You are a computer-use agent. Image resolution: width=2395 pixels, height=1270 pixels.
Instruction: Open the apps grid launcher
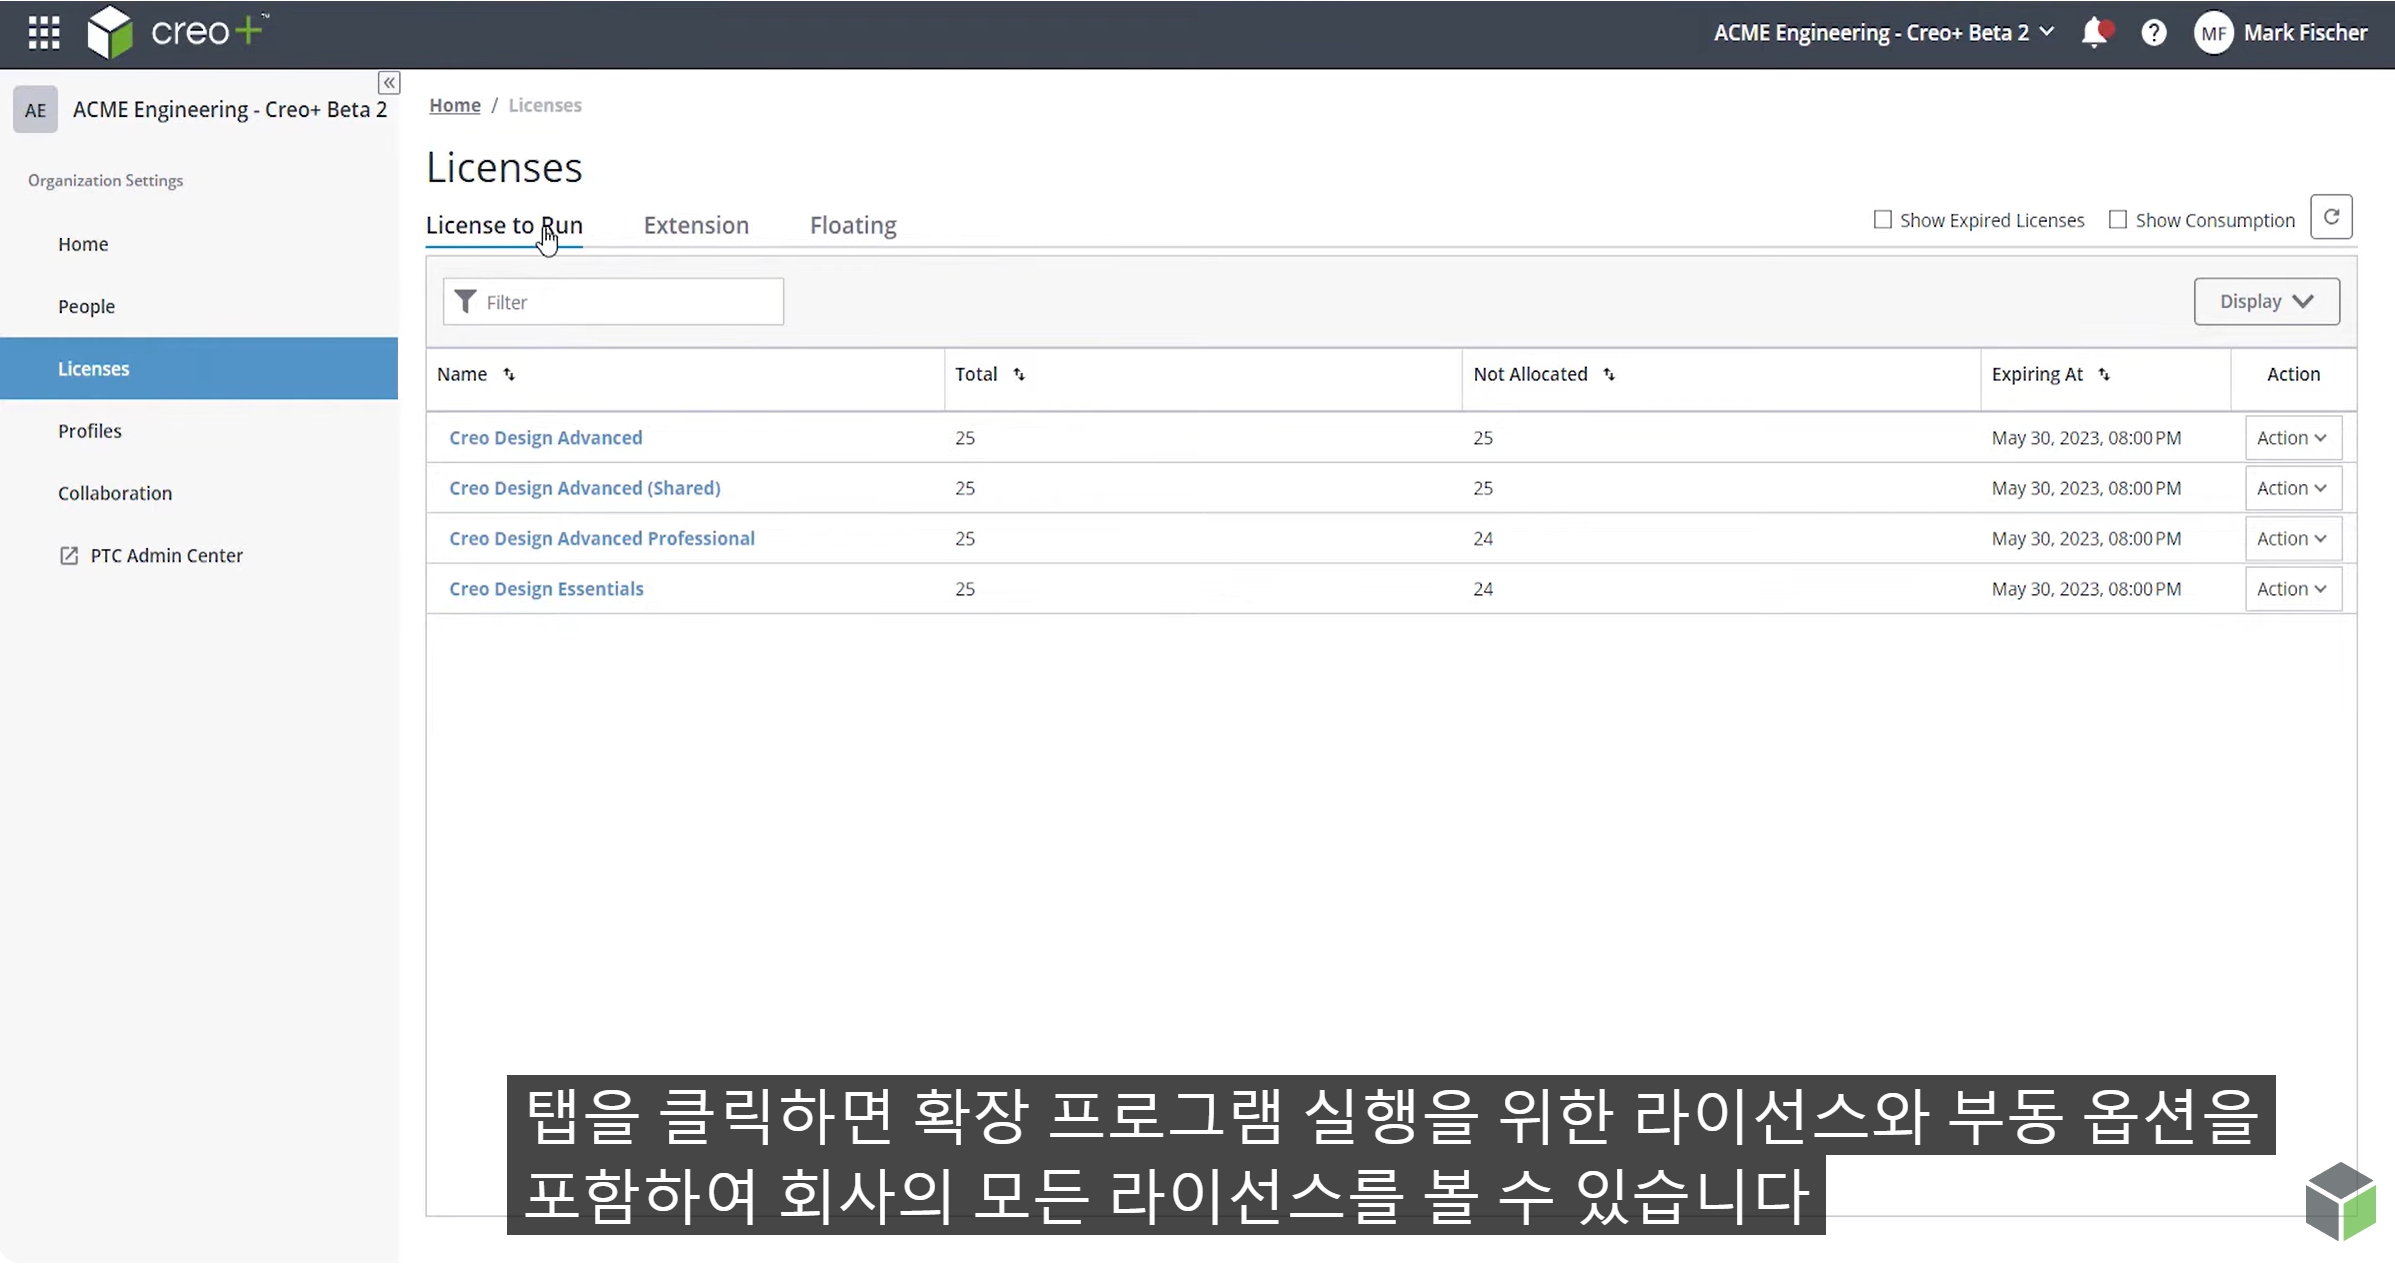coord(44,33)
